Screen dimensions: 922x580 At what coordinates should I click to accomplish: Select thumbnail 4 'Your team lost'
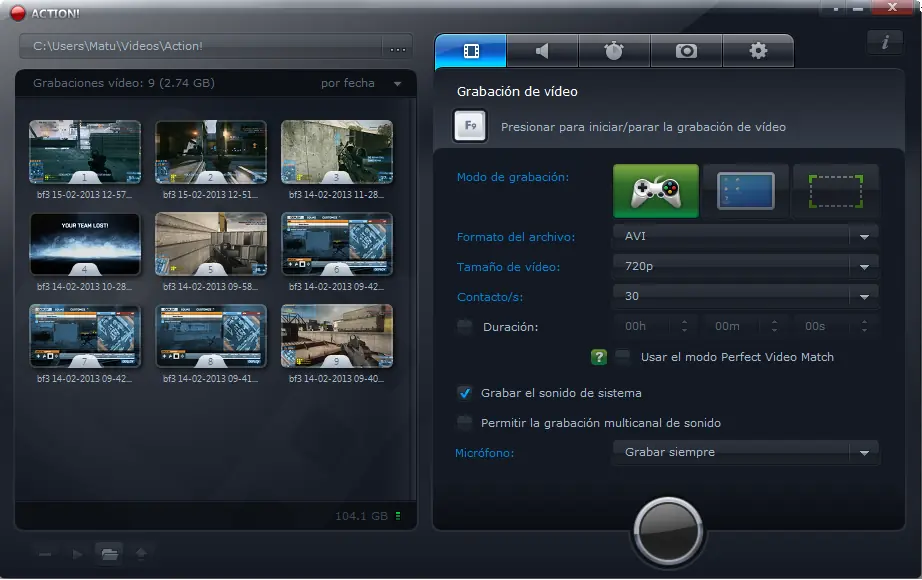click(x=85, y=244)
